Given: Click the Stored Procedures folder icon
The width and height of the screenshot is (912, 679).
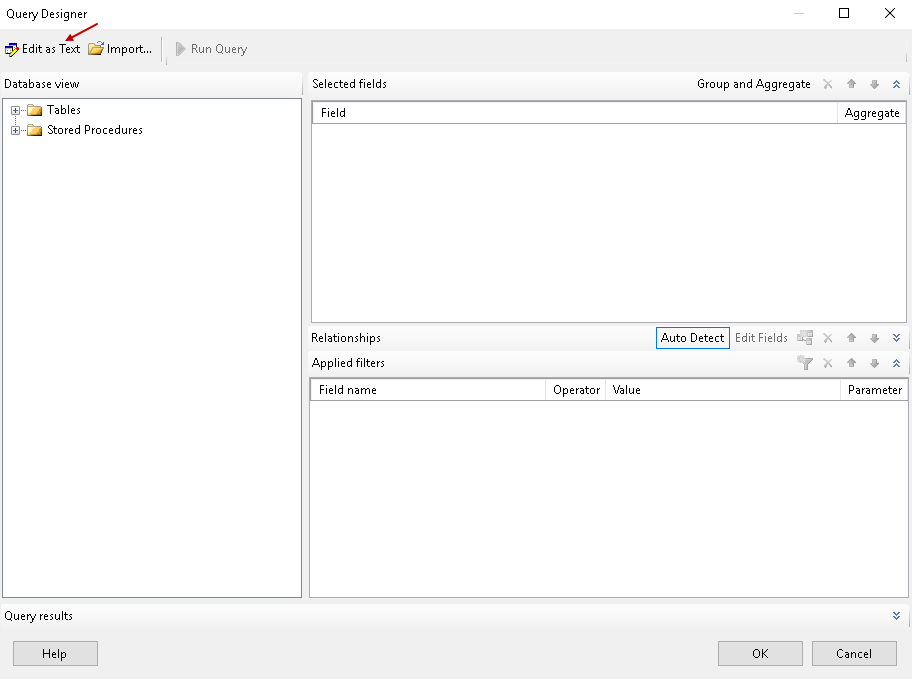Looking at the screenshot, I should click(35, 130).
